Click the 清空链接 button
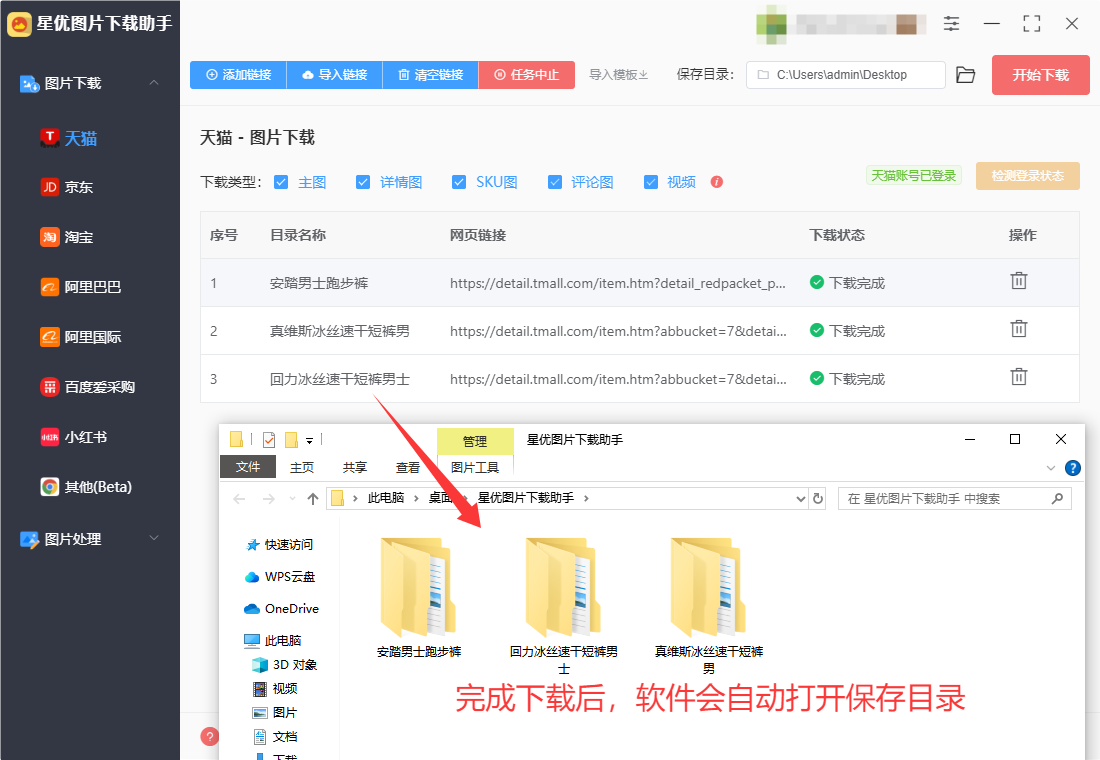The image size is (1100, 760). (431, 75)
